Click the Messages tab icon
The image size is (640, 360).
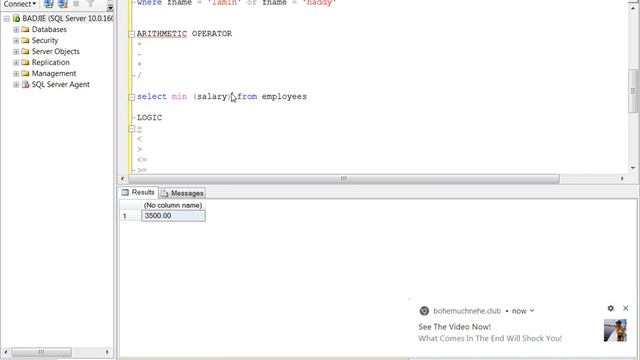165,193
